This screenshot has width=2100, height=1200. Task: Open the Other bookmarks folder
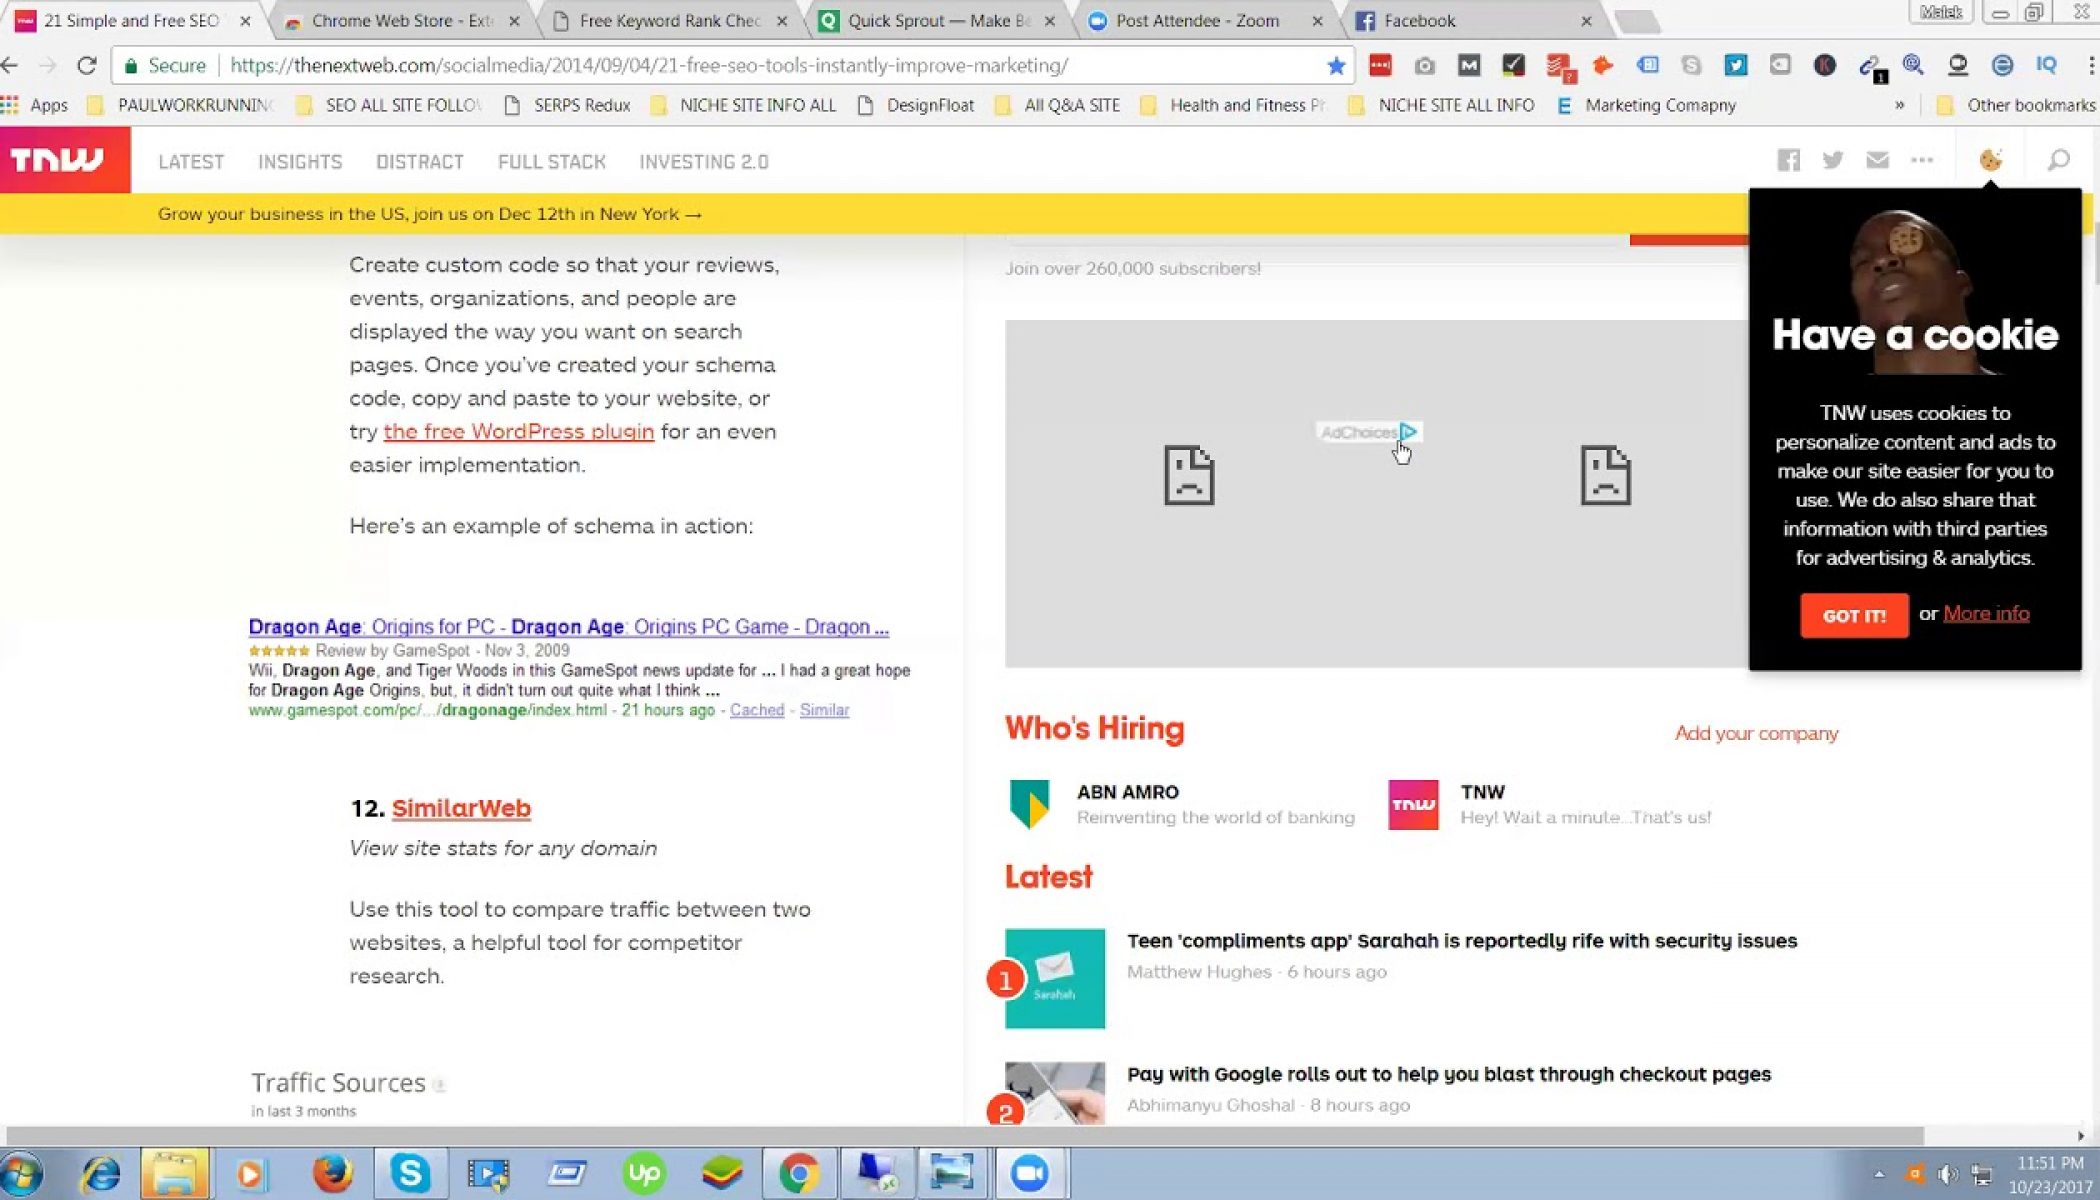point(2015,105)
